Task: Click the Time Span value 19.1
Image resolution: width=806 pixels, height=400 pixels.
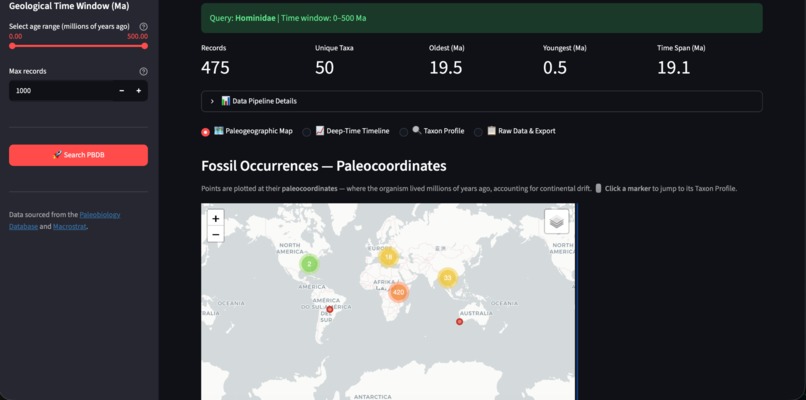Action: click(673, 67)
